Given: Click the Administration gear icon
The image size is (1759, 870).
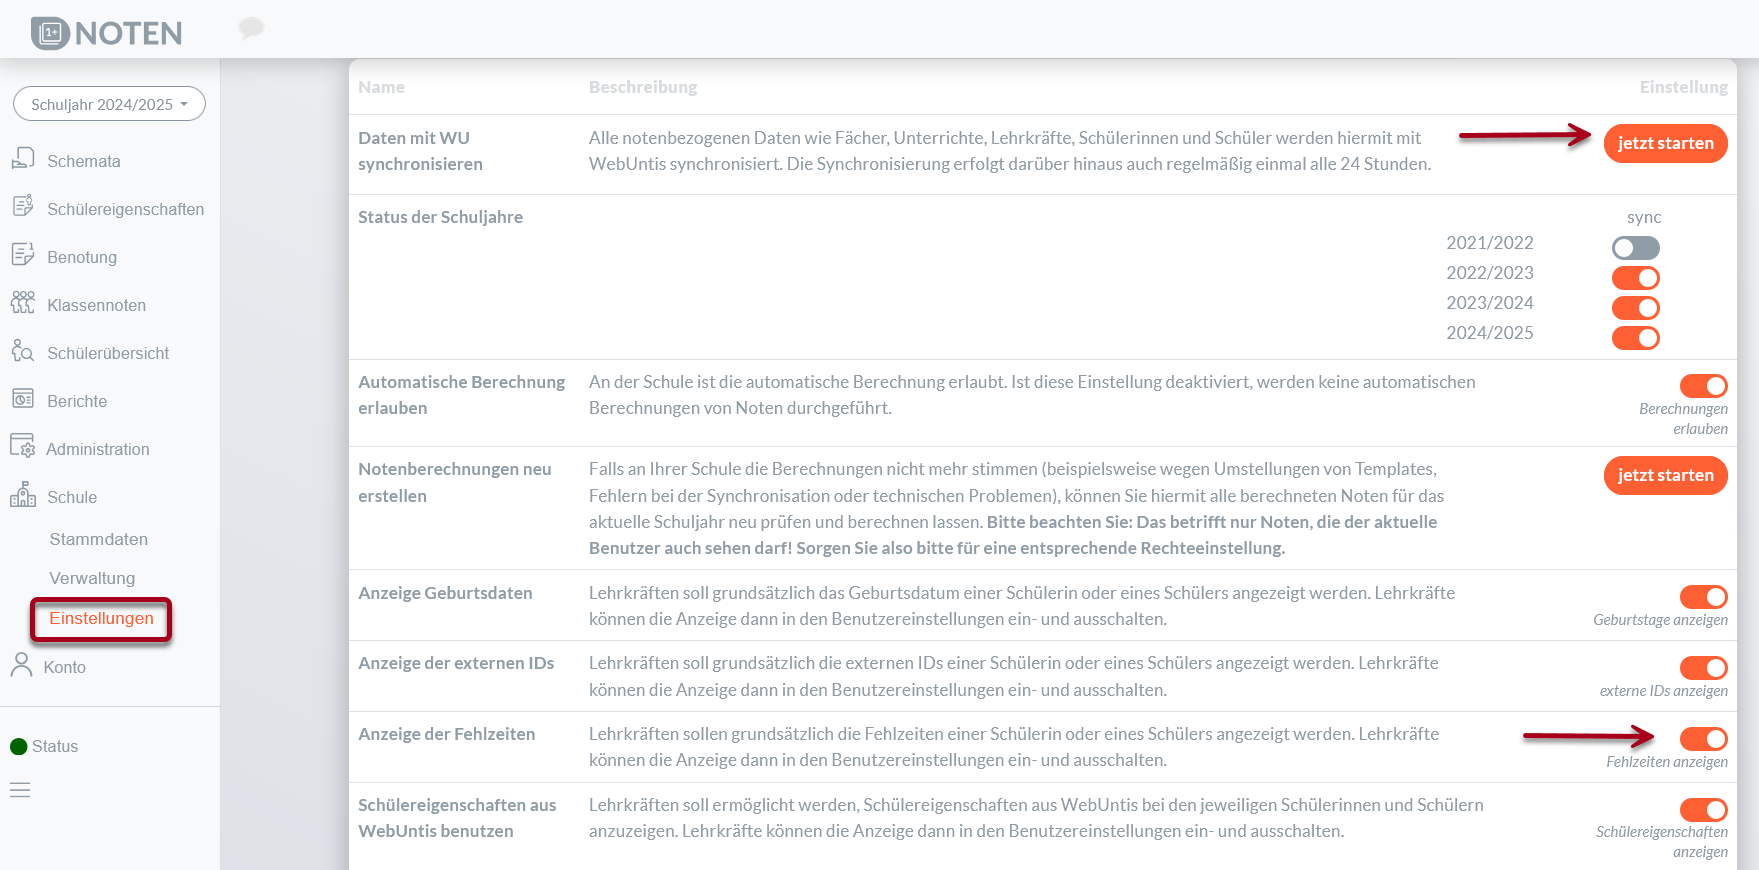Looking at the screenshot, I should pos(23,447).
